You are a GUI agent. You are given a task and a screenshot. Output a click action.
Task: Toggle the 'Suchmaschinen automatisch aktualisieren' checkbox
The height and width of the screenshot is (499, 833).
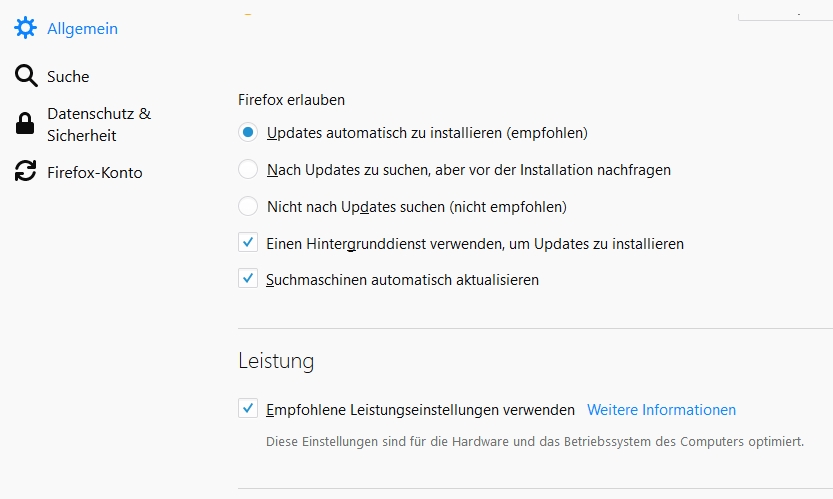tap(248, 280)
